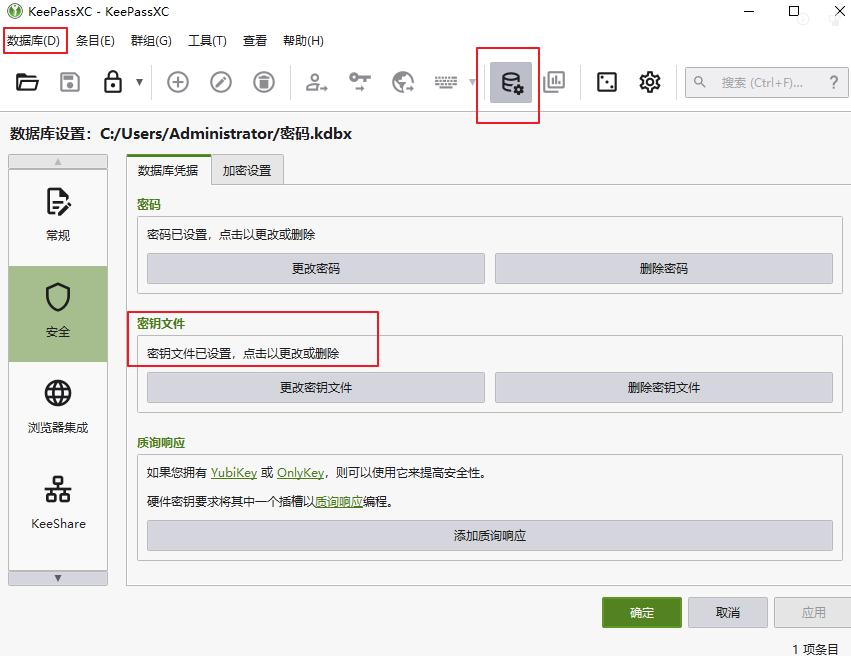Open database folder icon in toolbar
The width and height of the screenshot is (851, 656).
pyautogui.click(x=27, y=82)
